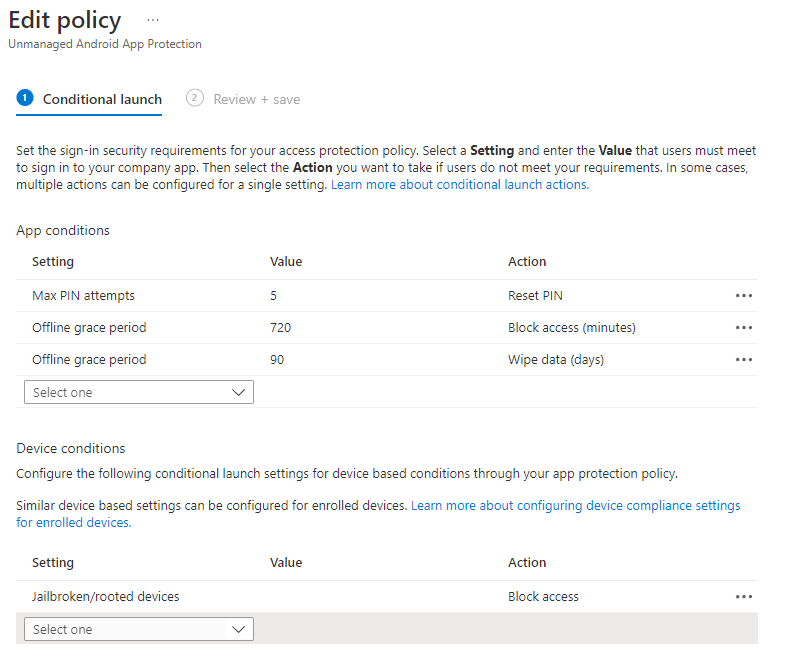Viewport: 807px width, 661px height.
Task: Click the Jailbroken/rooted devices setting name
Action: (105, 597)
